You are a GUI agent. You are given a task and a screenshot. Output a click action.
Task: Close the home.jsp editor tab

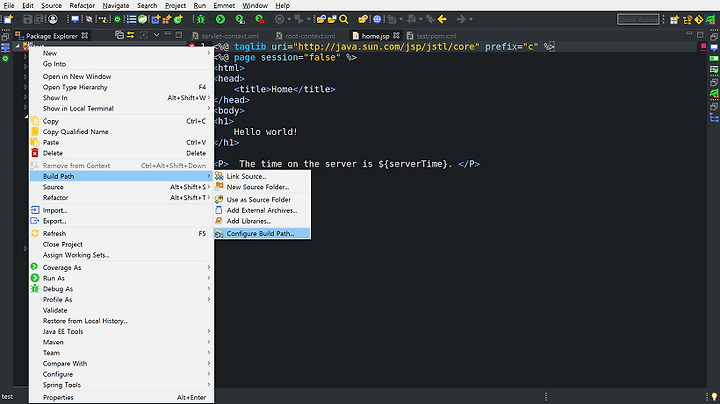396,35
